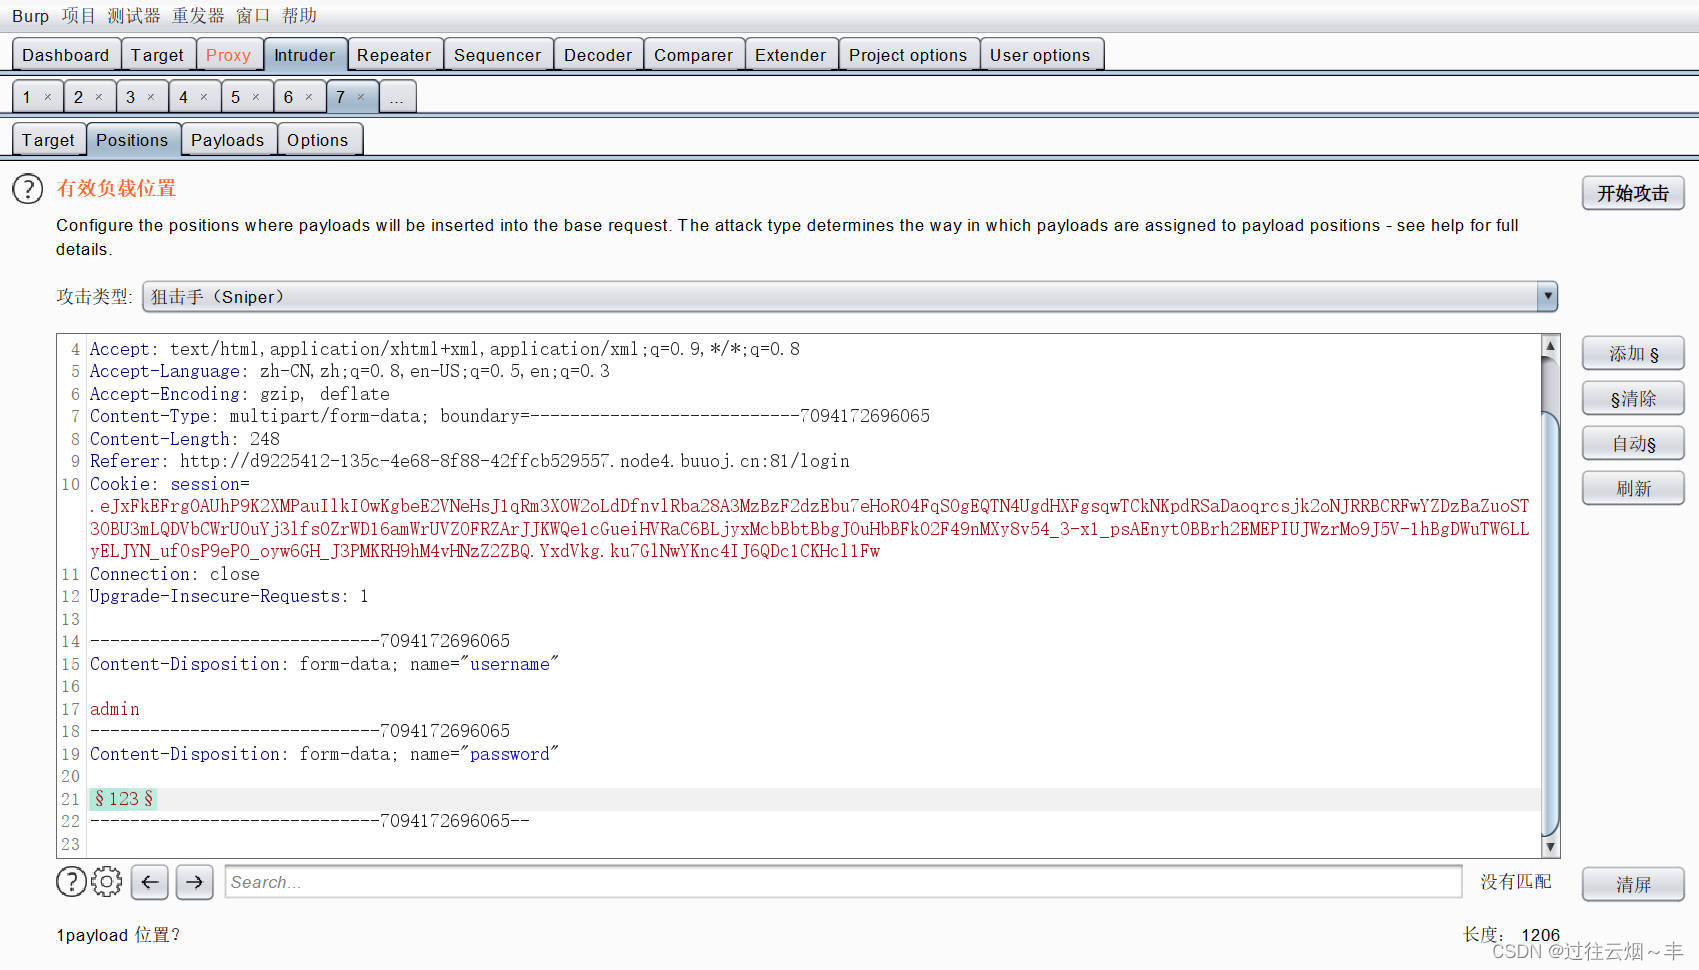Click the 'admin' username value
This screenshot has width=1699, height=970.
click(115, 709)
